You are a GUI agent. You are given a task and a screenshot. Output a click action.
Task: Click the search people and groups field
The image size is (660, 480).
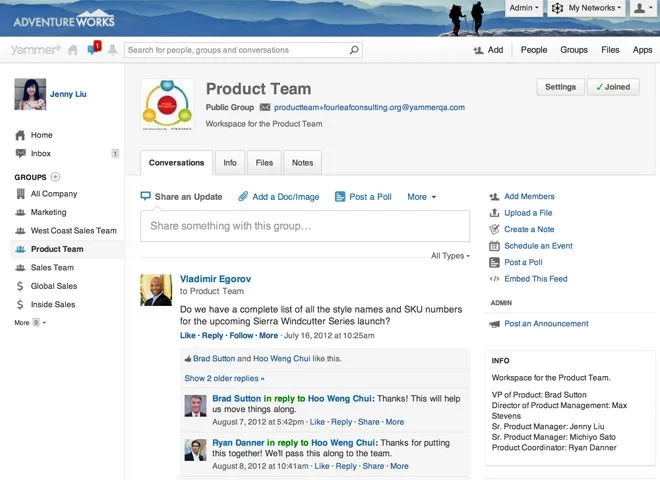pyautogui.click(x=243, y=50)
